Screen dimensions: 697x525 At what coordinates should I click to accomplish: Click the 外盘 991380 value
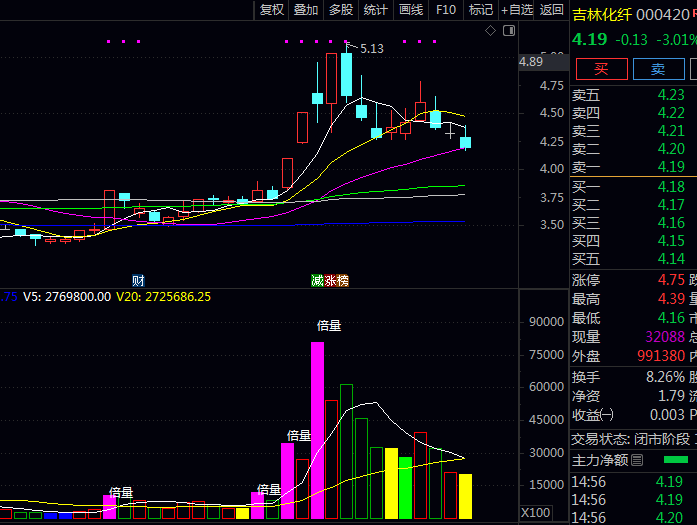pyautogui.click(x=661, y=356)
